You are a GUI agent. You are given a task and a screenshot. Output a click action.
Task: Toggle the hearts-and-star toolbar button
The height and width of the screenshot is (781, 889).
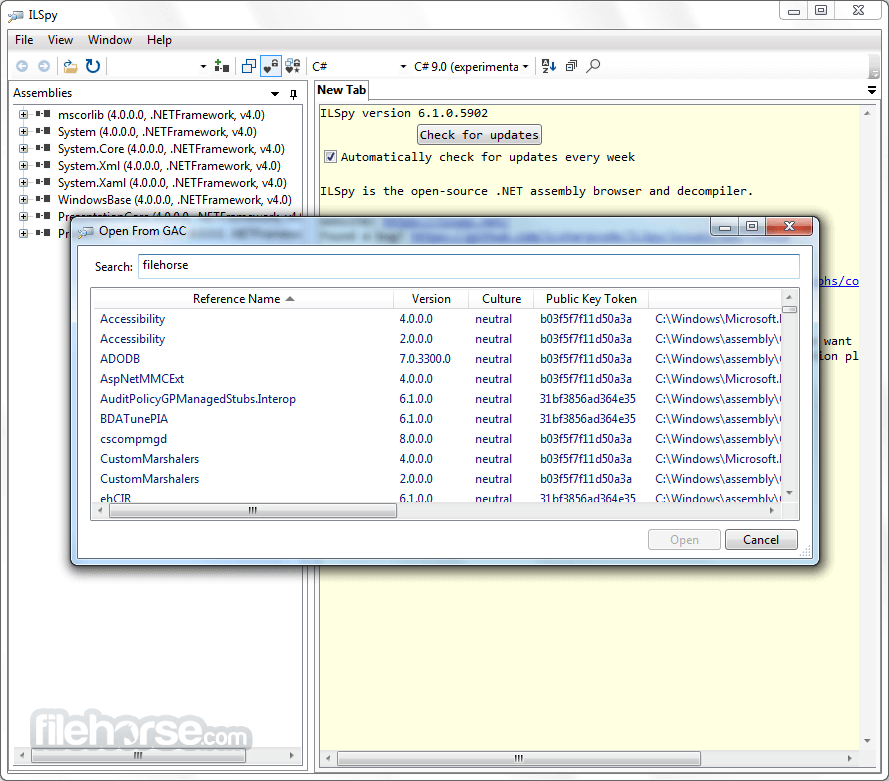point(293,66)
